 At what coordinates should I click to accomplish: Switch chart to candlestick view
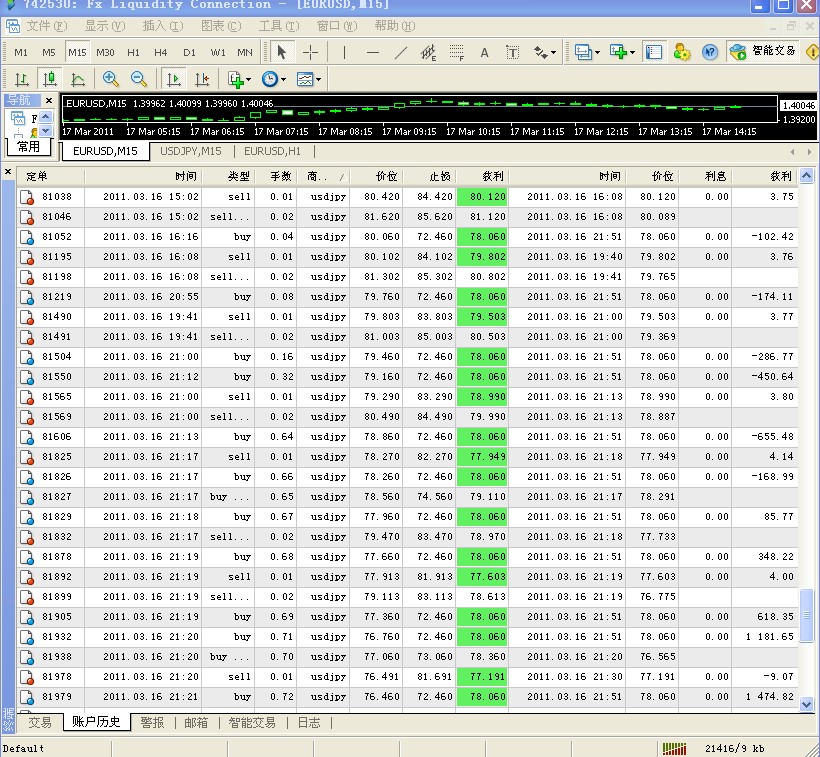[49, 79]
